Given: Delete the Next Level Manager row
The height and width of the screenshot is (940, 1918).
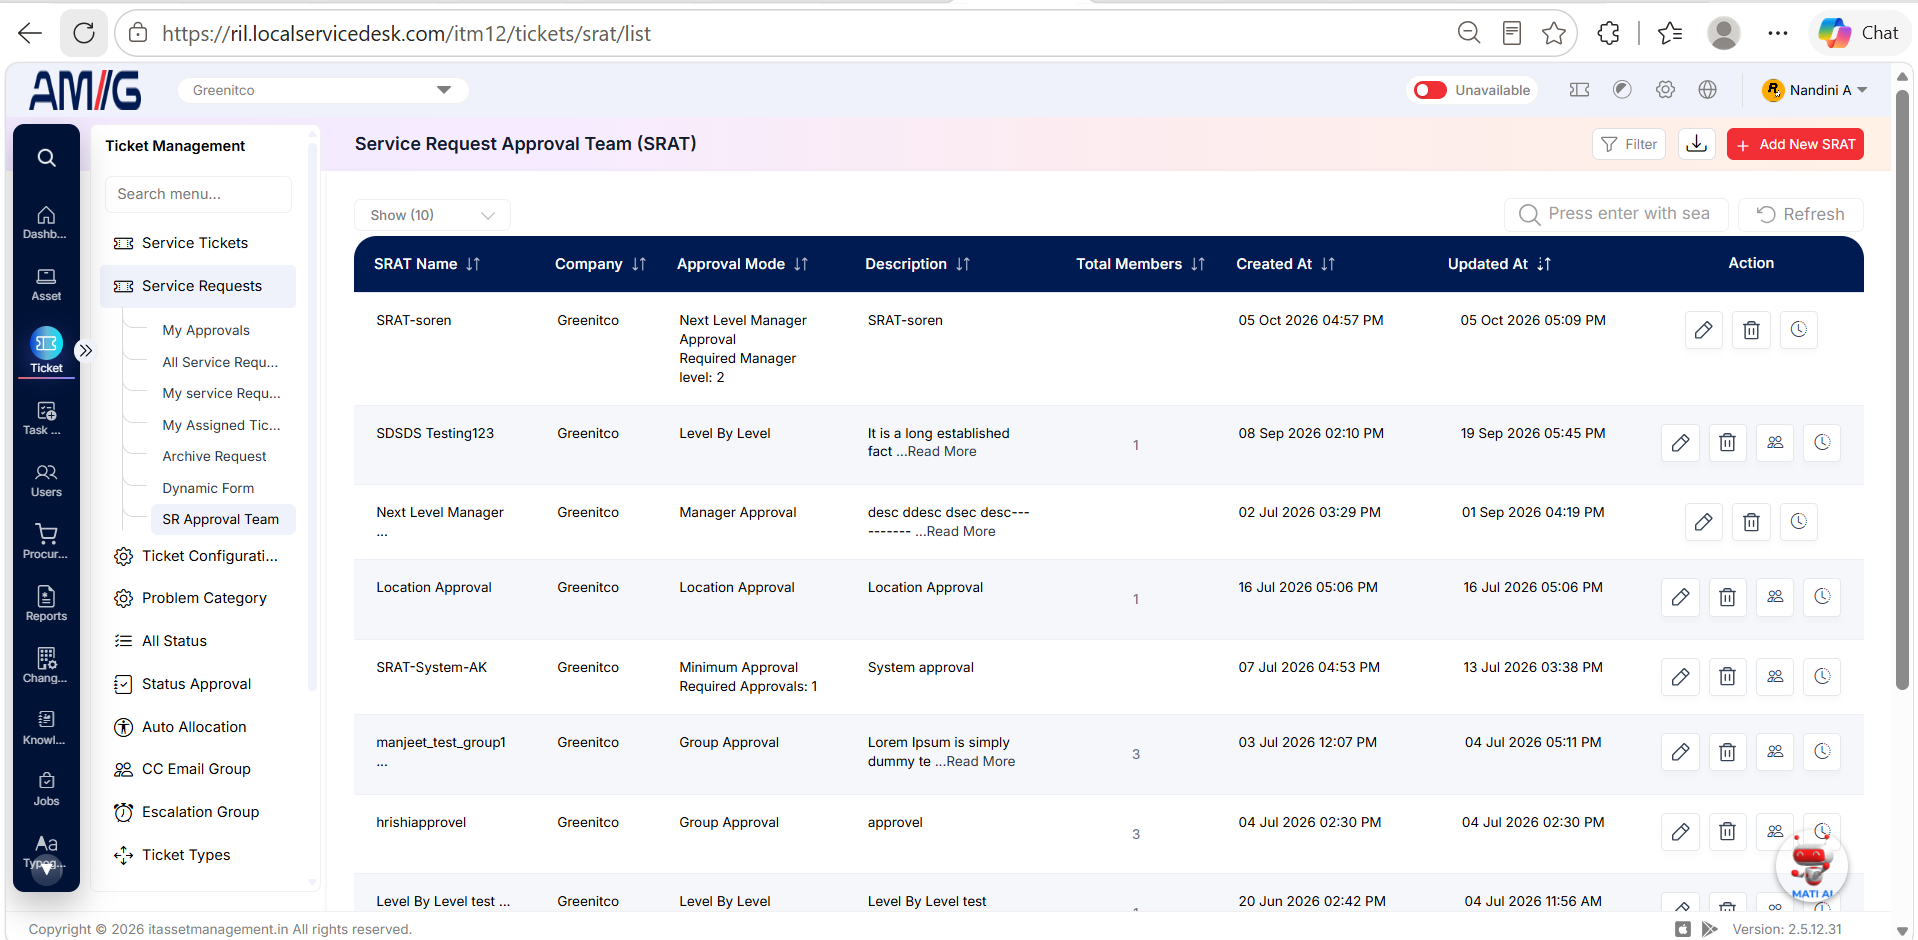Looking at the screenshot, I should 1751,522.
